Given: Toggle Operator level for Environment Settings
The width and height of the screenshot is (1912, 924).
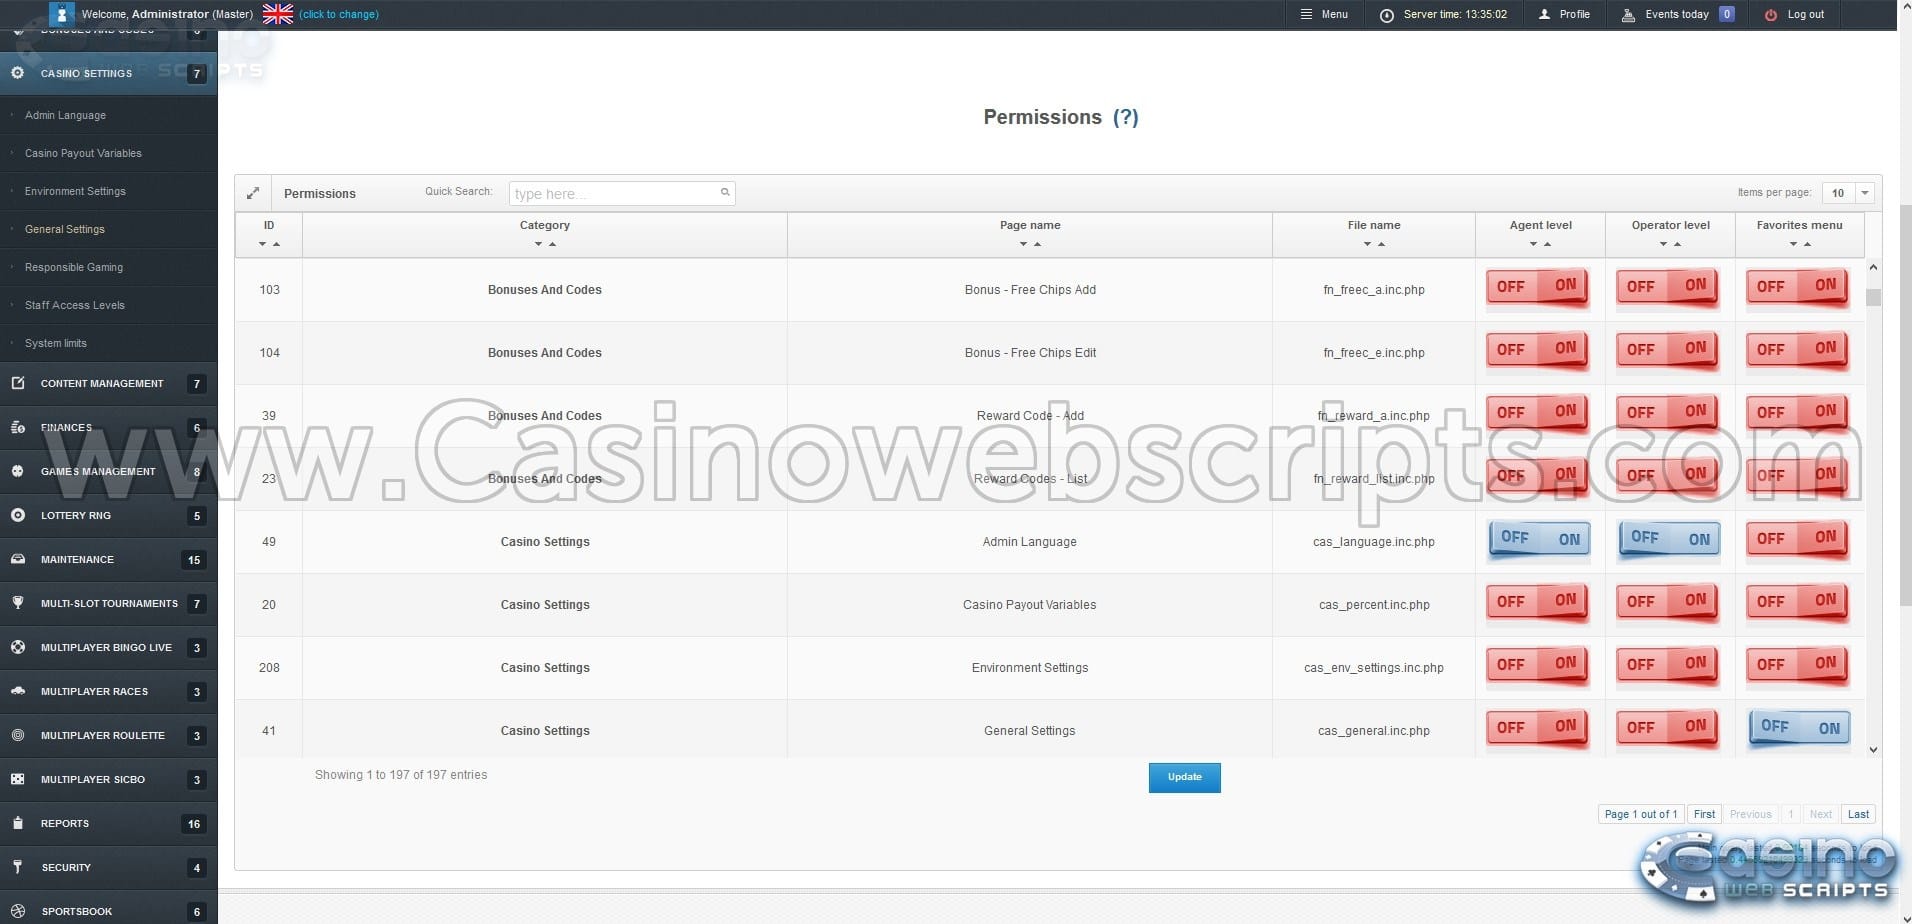Looking at the screenshot, I should pyautogui.click(x=1668, y=666).
